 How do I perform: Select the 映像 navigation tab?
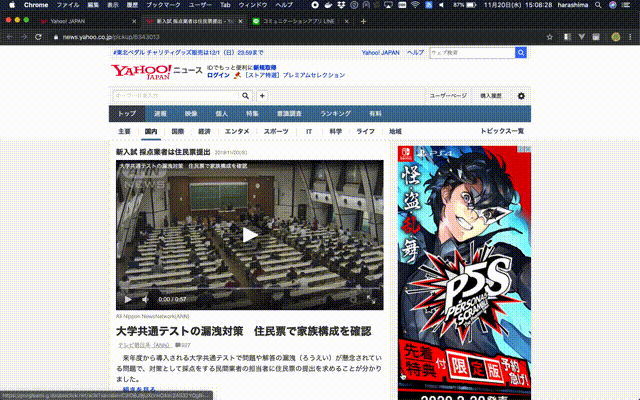click(x=191, y=113)
